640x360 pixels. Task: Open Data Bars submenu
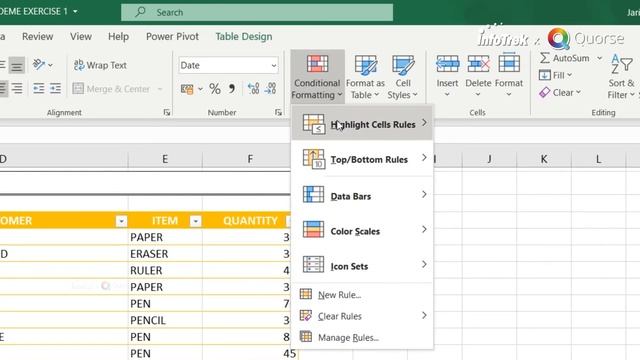(362, 195)
